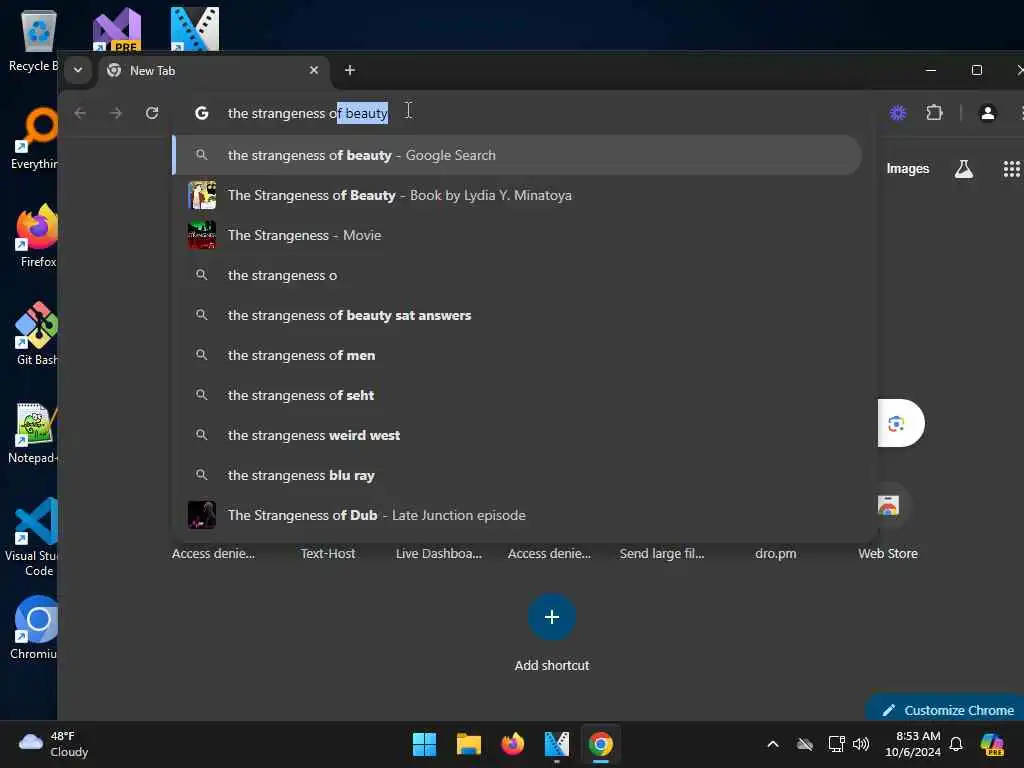
Task: Open the Extensions puzzle piece menu
Action: tap(935, 113)
